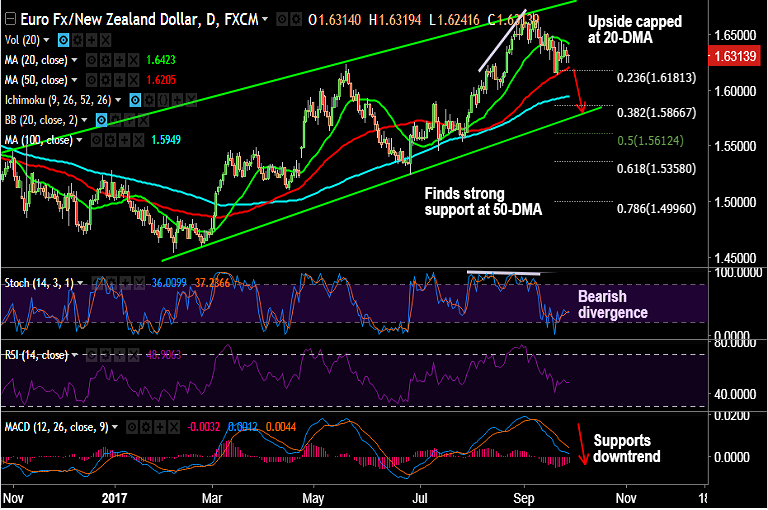Toggle RSI (14, close) visibility eye

pyautogui.click(x=91, y=355)
